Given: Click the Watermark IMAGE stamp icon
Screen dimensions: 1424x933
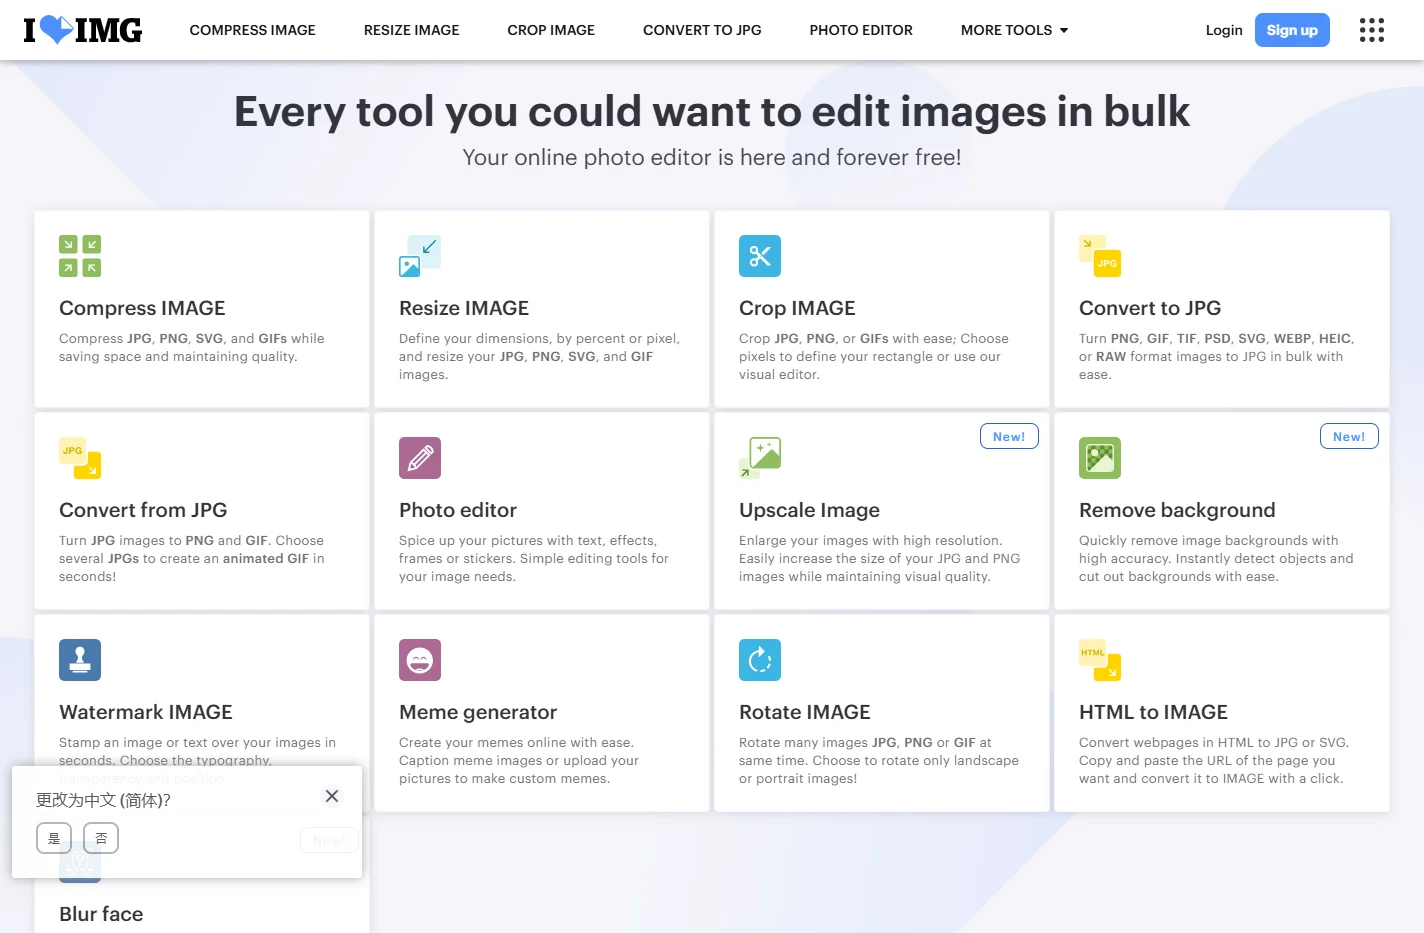Looking at the screenshot, I should (80, 660).
